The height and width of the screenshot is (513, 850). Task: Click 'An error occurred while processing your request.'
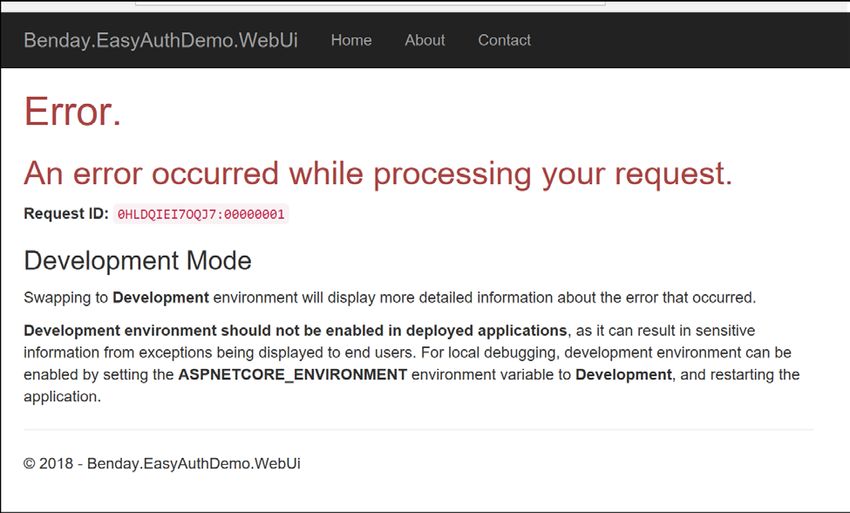pyautogui.click(x=378, y=174)
